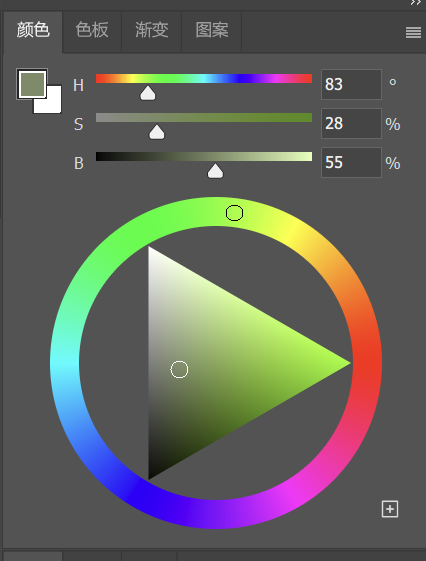Open the 图案 tab
Screen dimensions: 426x561
[x=212, y=30]
